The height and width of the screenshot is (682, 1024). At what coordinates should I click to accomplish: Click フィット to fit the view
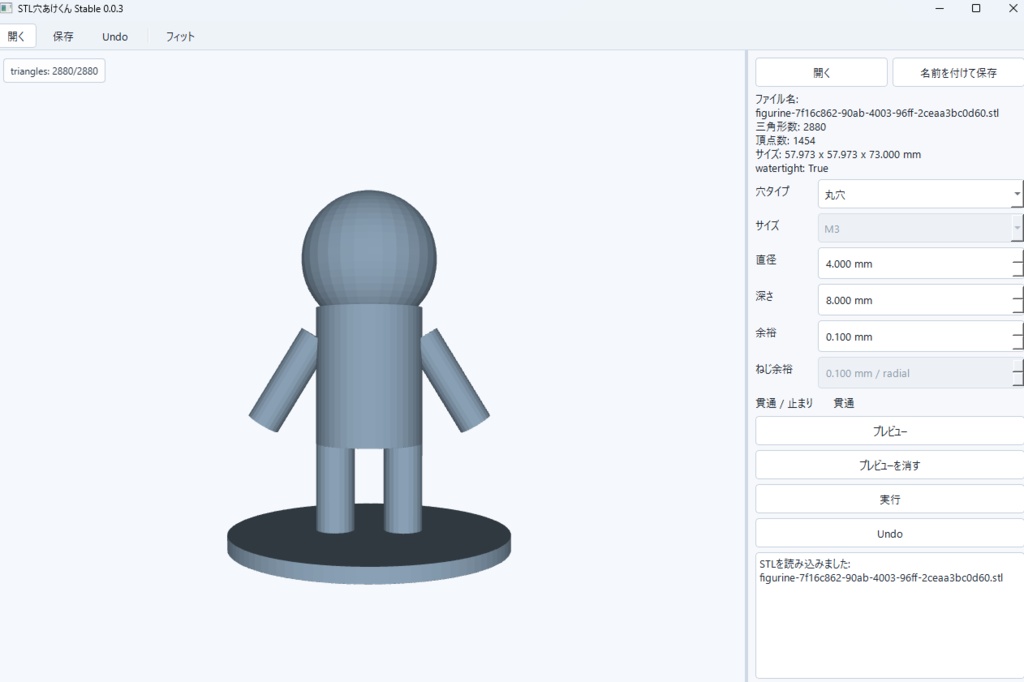[180, 37]
